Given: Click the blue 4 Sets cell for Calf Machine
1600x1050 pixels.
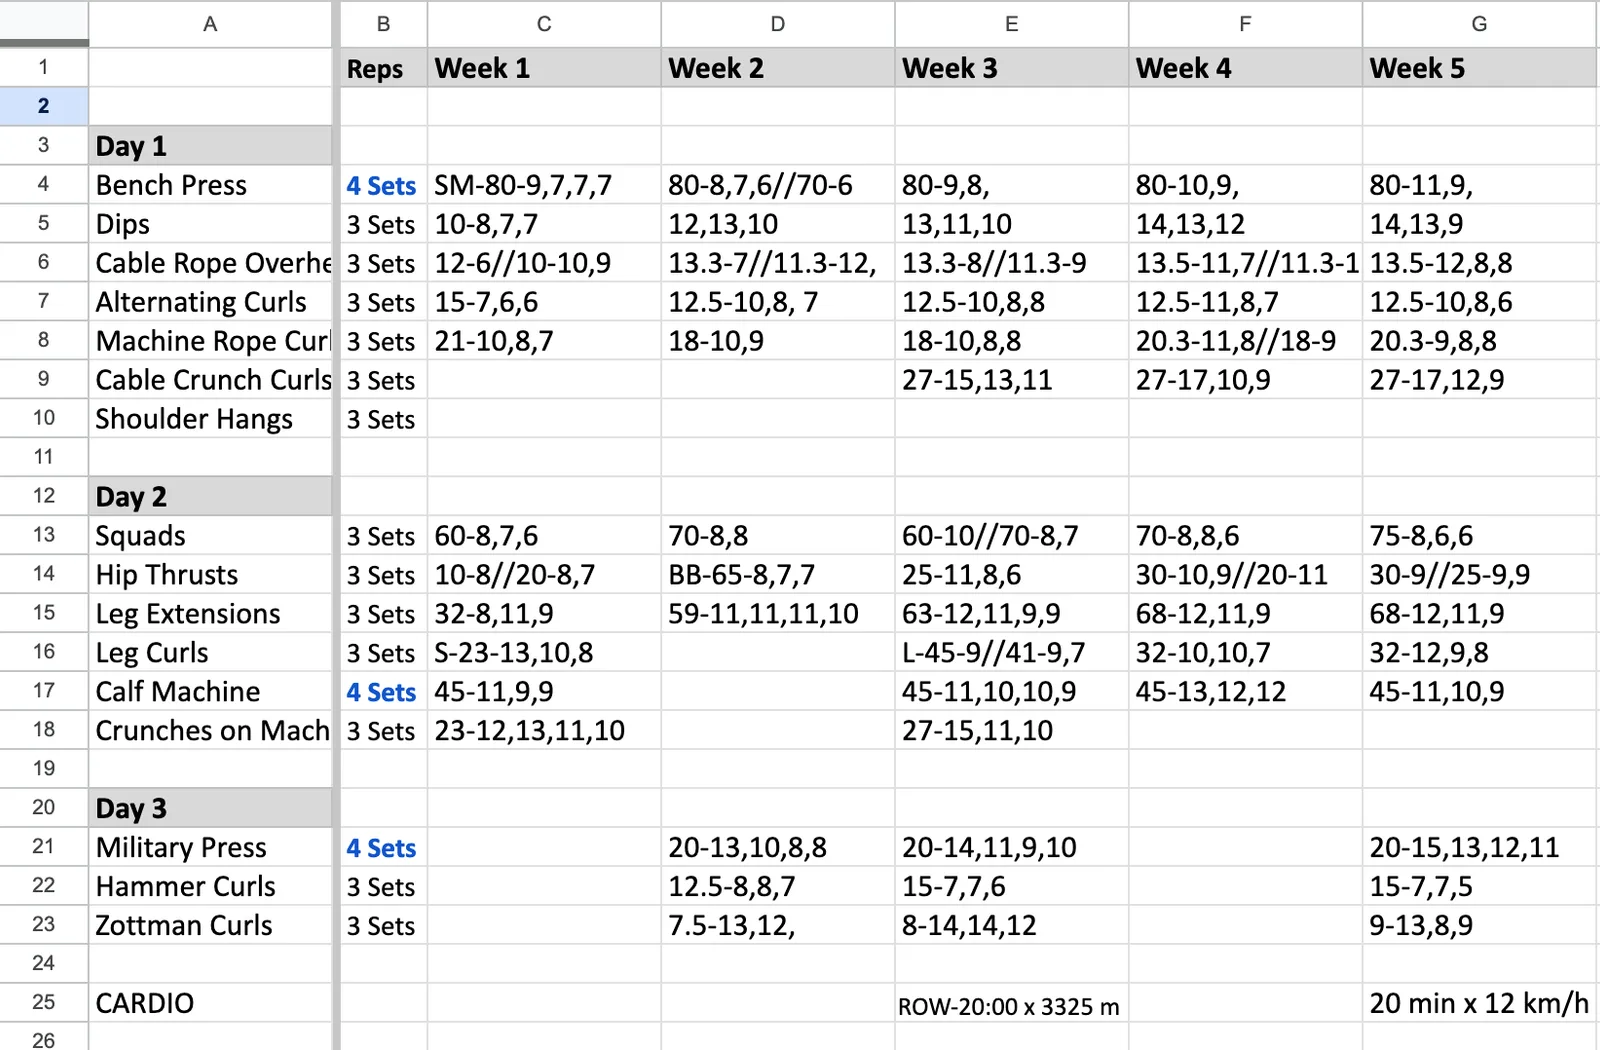Looking at the screenshot, I should pos(383,692).
